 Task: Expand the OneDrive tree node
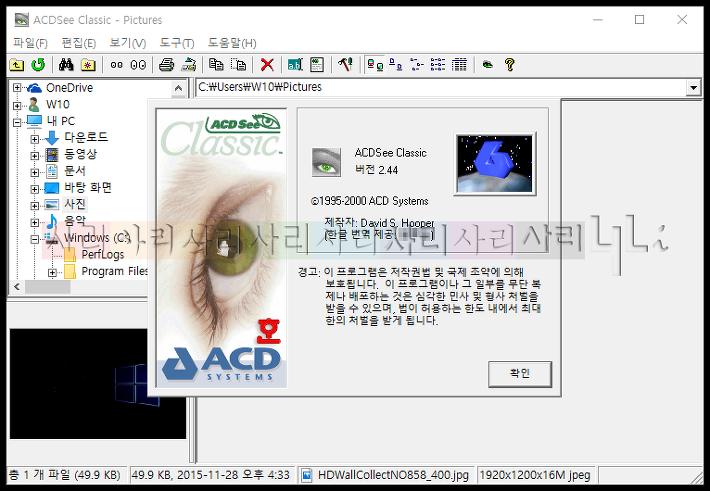pyautogui.click(x=17, y=87)
